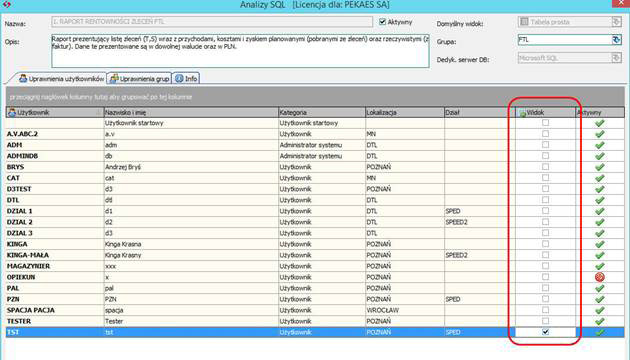The width and height of the screenshot is (630, 360).
Task: Check the Widok checkbox for MAGAZYNIER
Action: coord(545,266)
